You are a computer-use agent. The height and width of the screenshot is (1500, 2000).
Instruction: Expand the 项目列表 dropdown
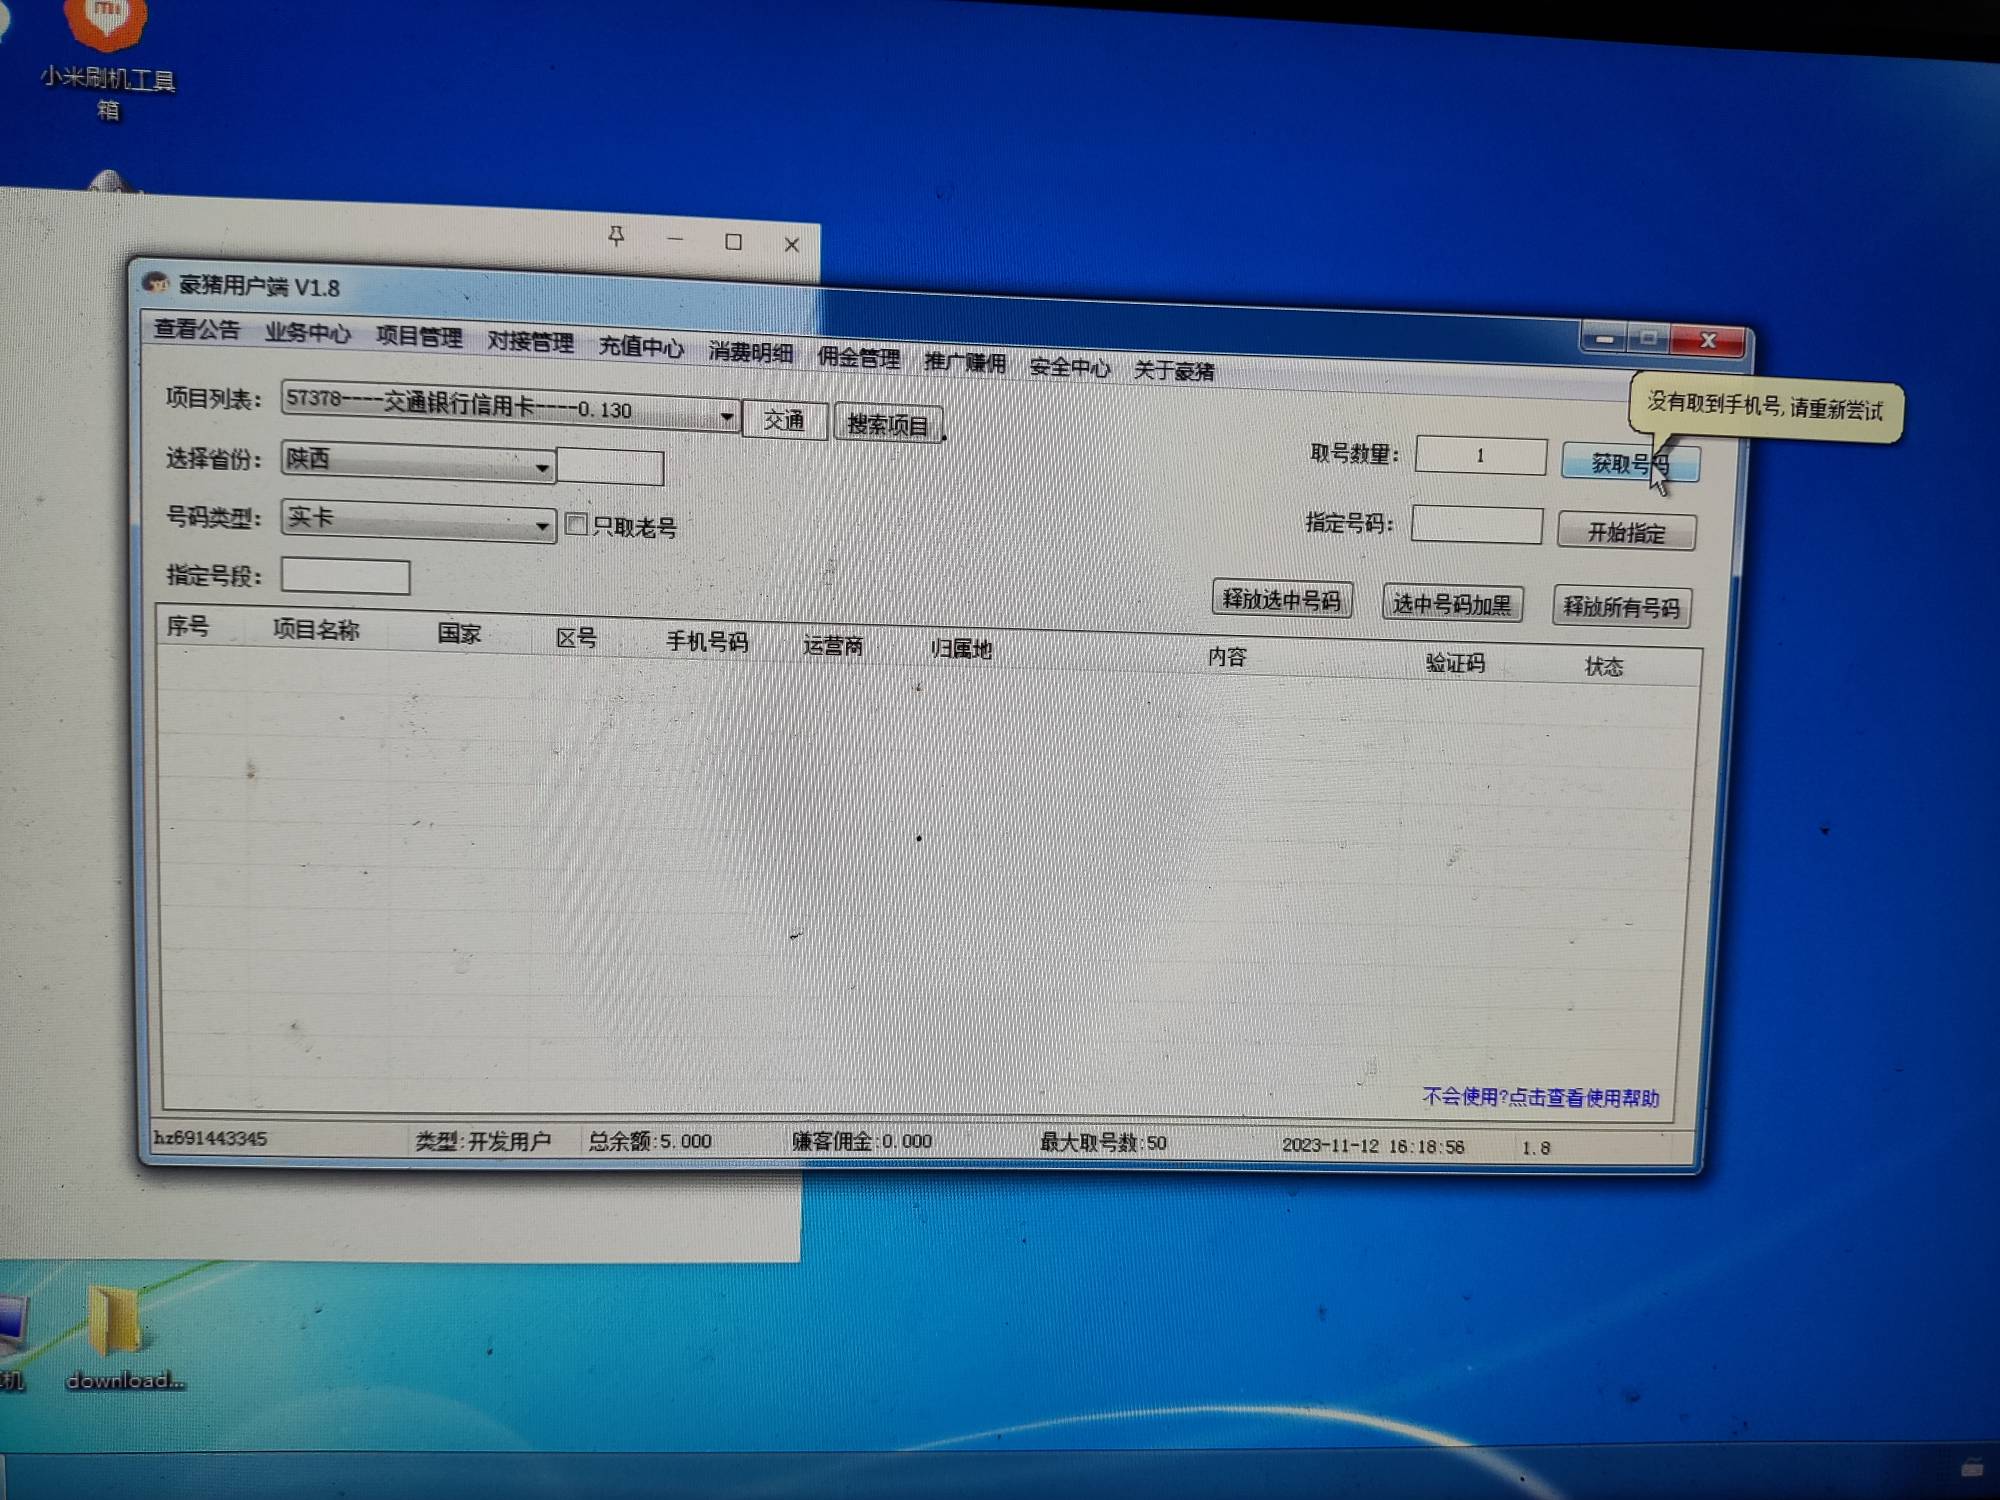pos(727,416)
